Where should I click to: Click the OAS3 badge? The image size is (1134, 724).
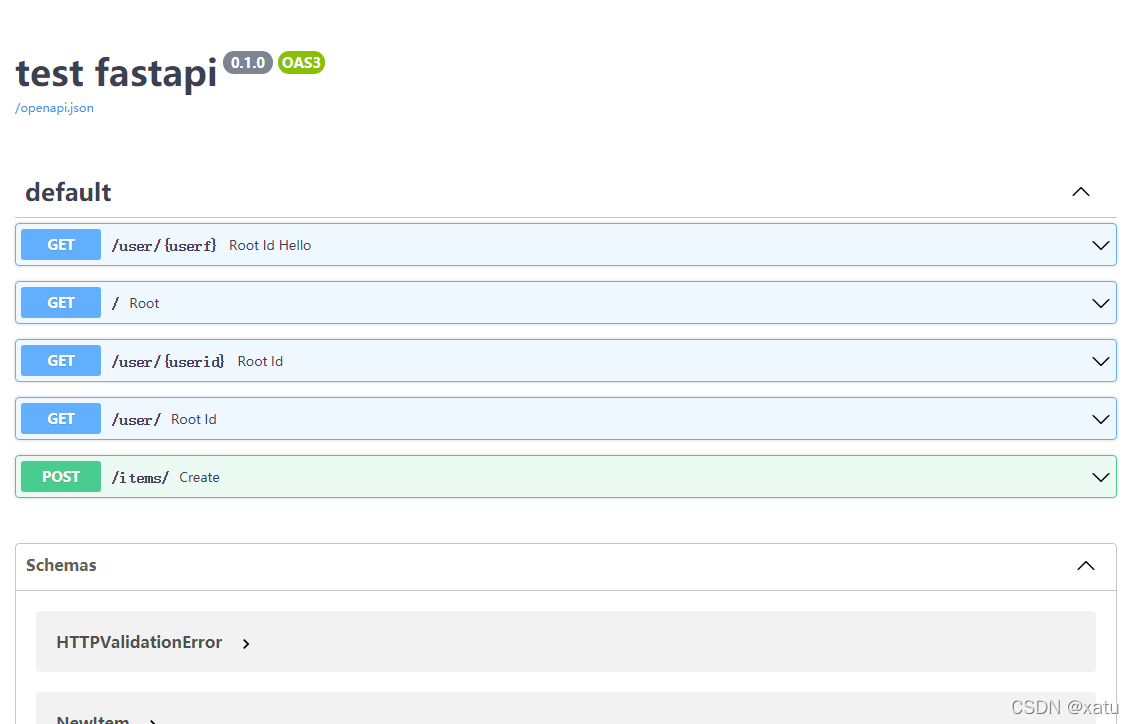[301, 63]
